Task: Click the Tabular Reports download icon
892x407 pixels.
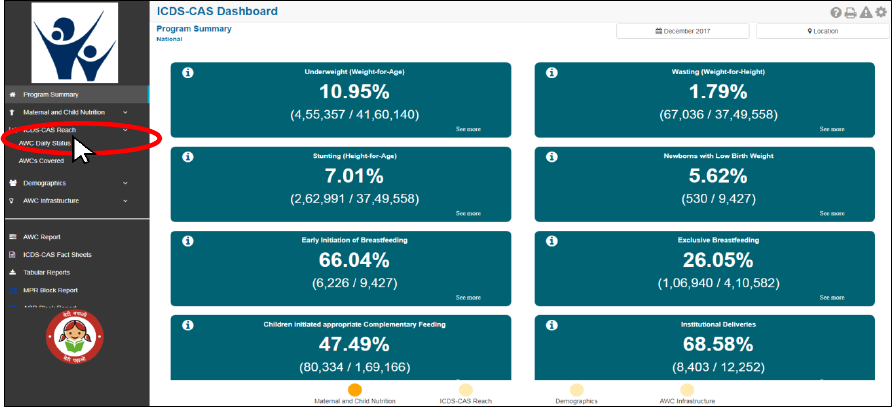Action: 13,272
